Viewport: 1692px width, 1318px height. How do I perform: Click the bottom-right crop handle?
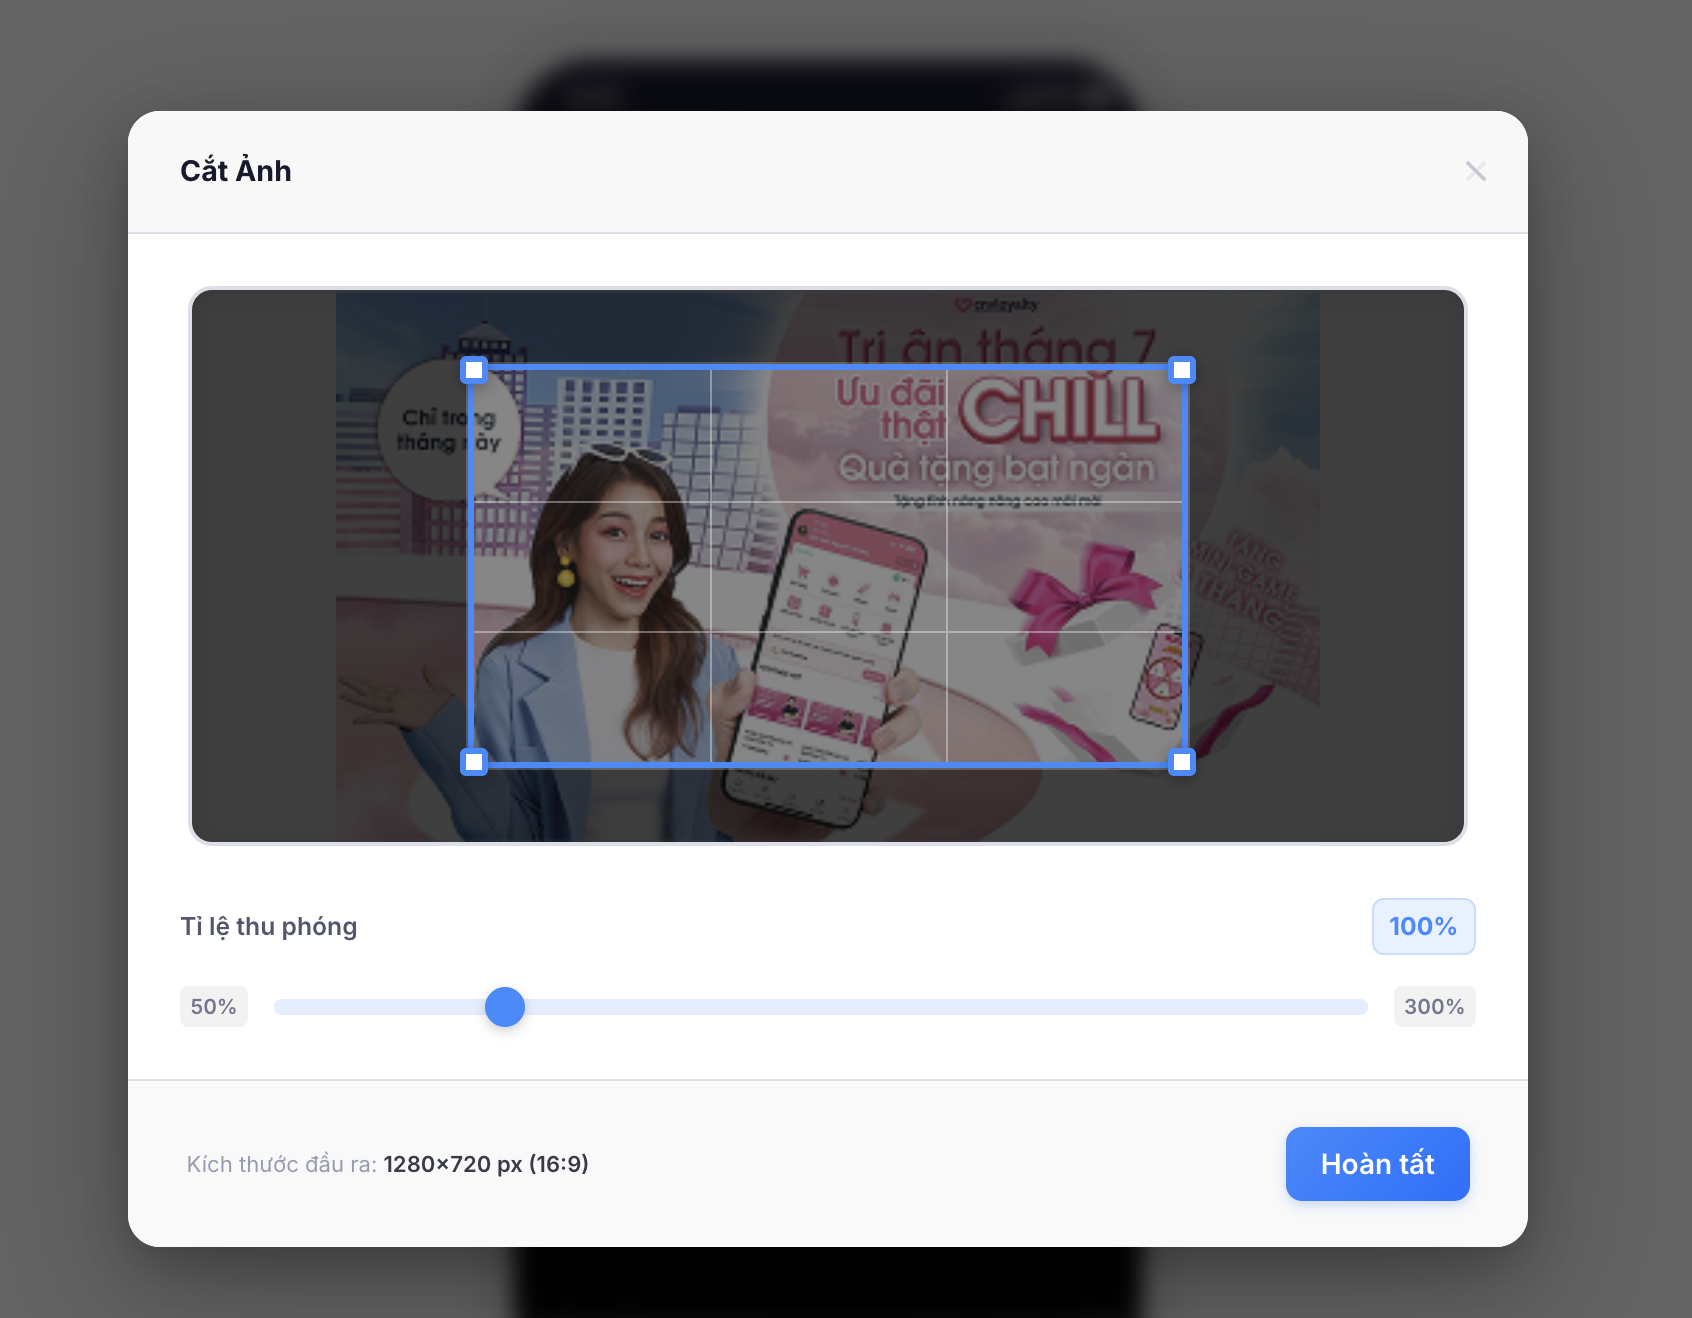point(1181,763)
